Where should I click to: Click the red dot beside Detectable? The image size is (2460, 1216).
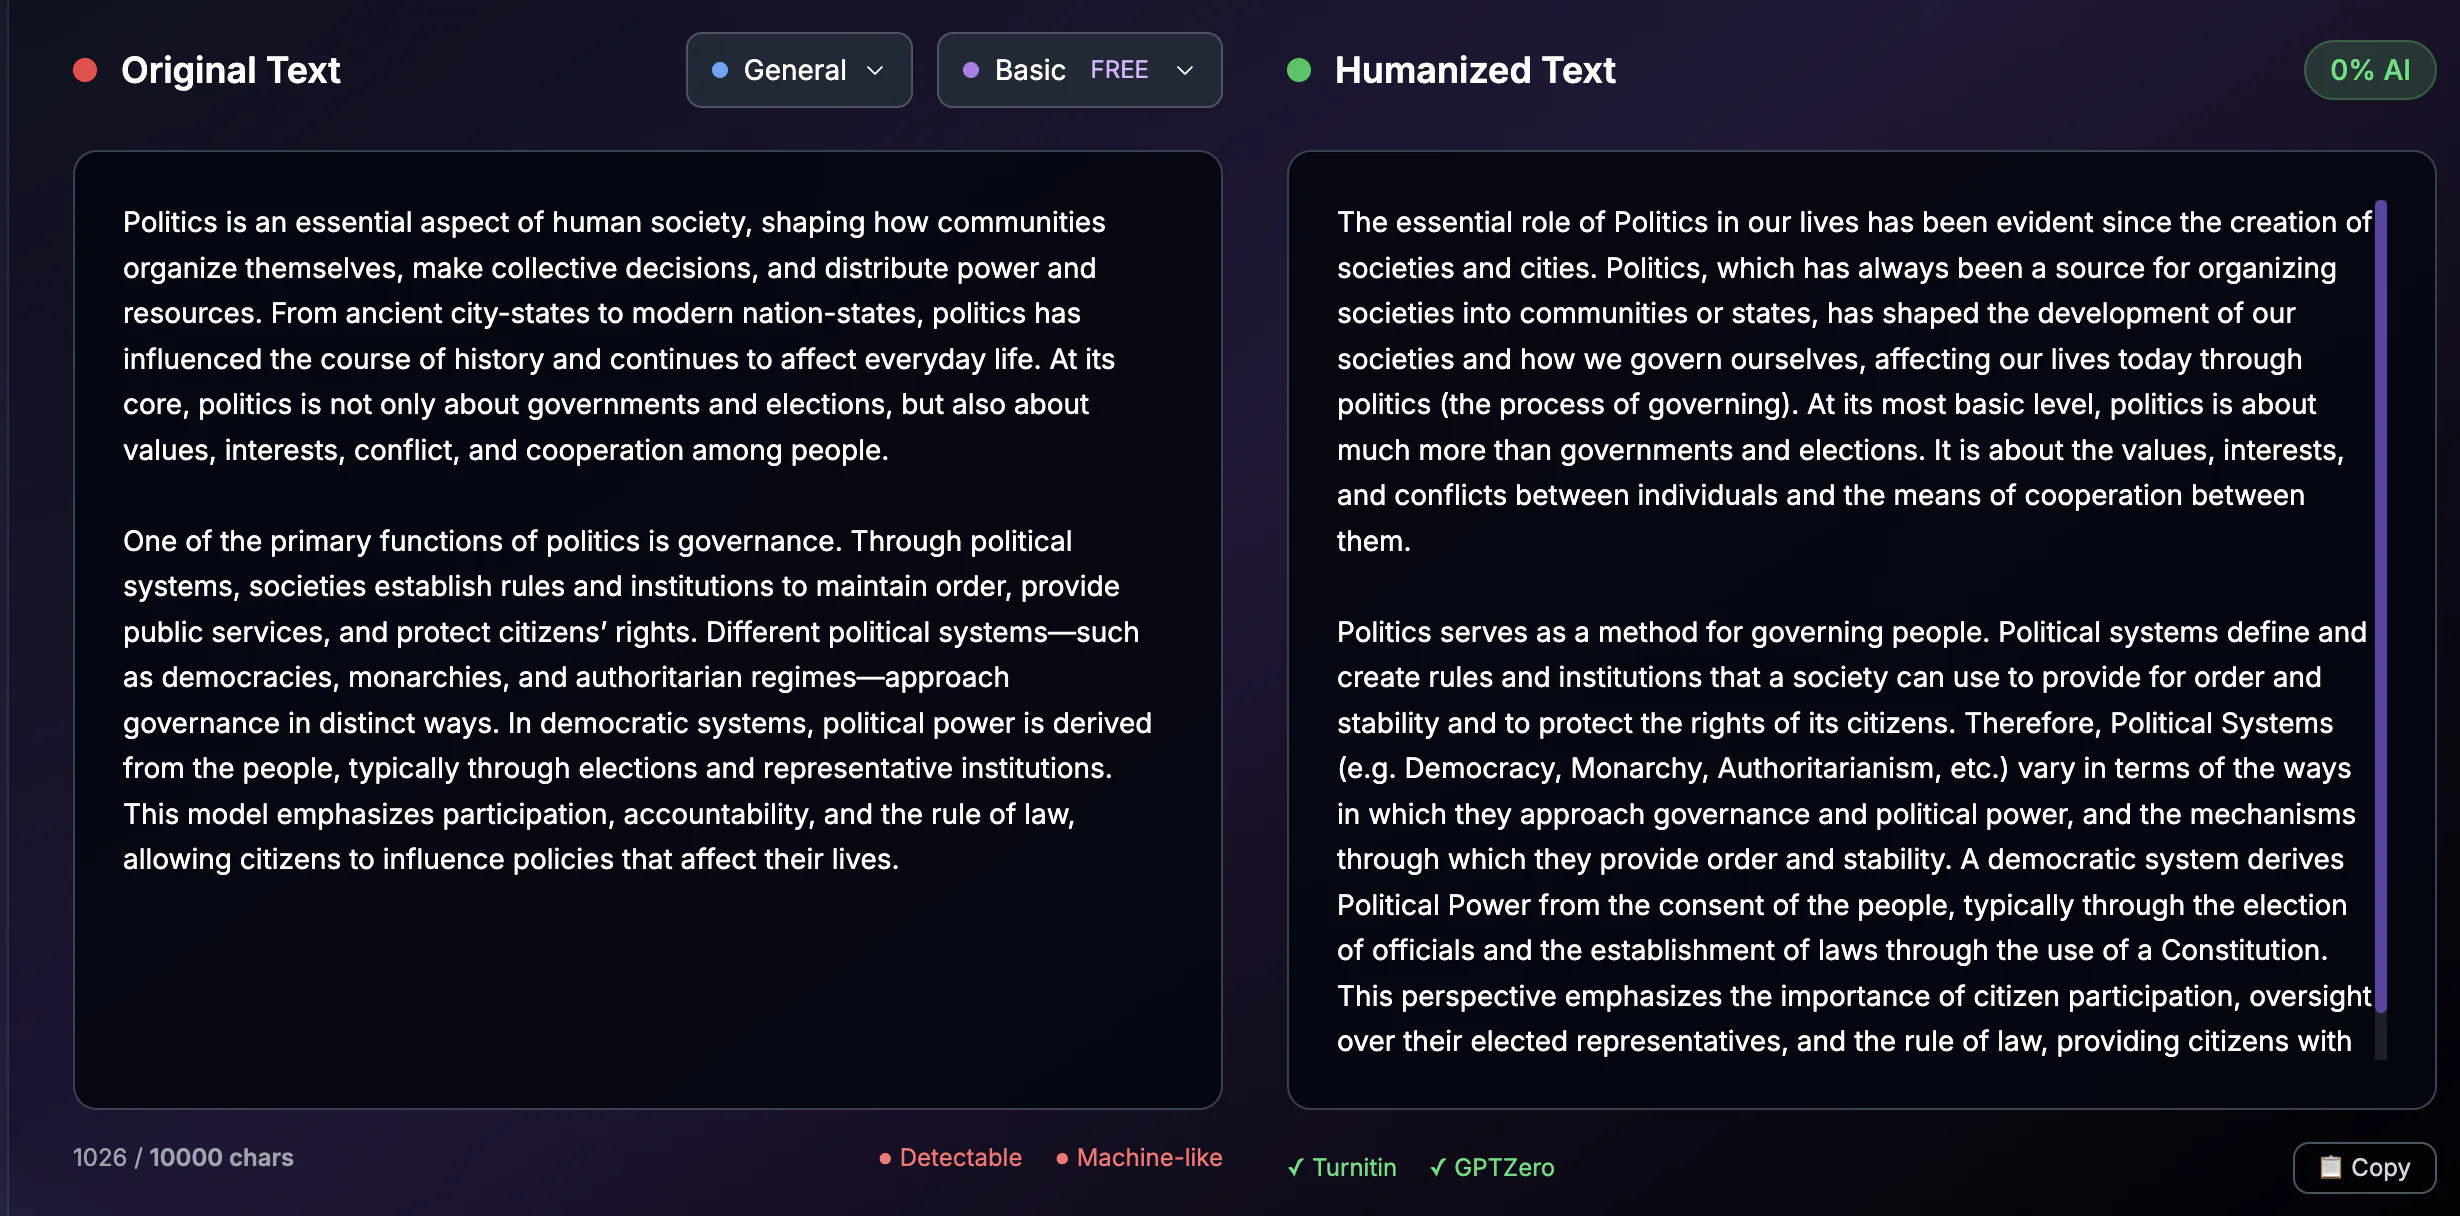pyautogui.click(x=884, y=1158)
